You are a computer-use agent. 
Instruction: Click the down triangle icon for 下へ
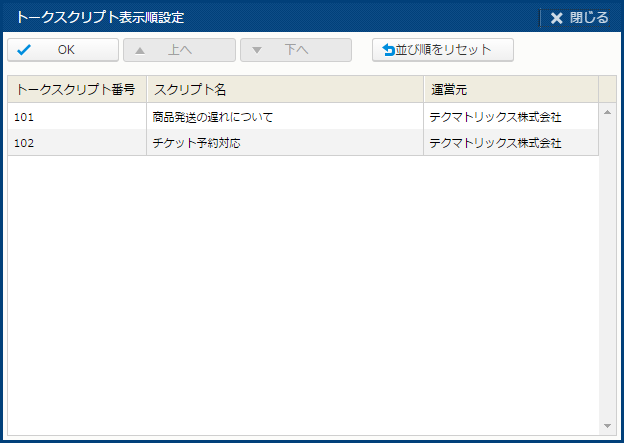[x=257, y=50]
